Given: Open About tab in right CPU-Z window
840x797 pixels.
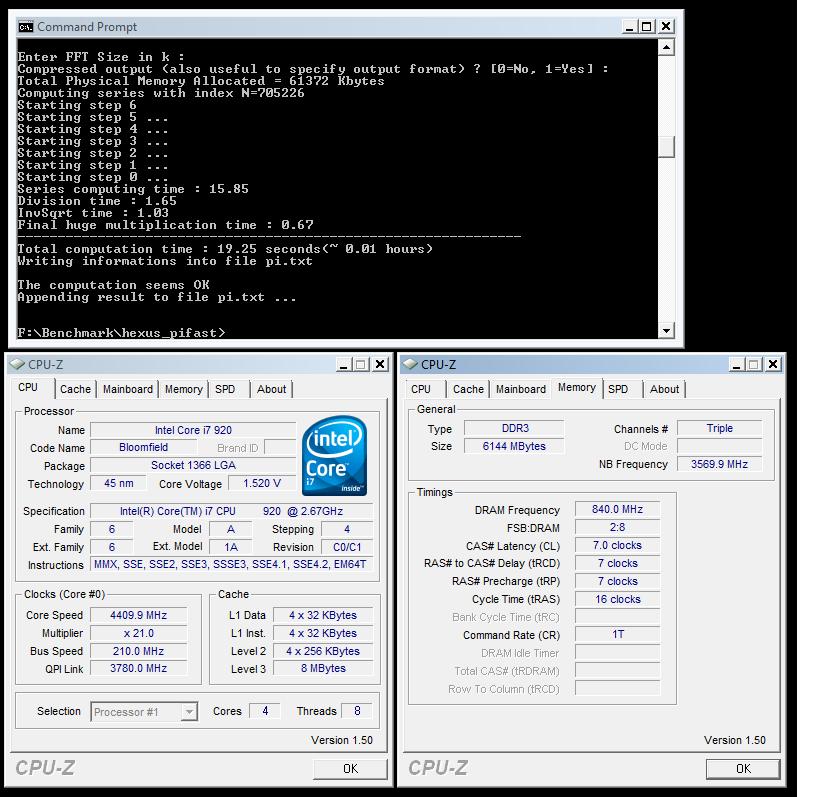Looking at the screenshot, I should [x=664, y=389].
